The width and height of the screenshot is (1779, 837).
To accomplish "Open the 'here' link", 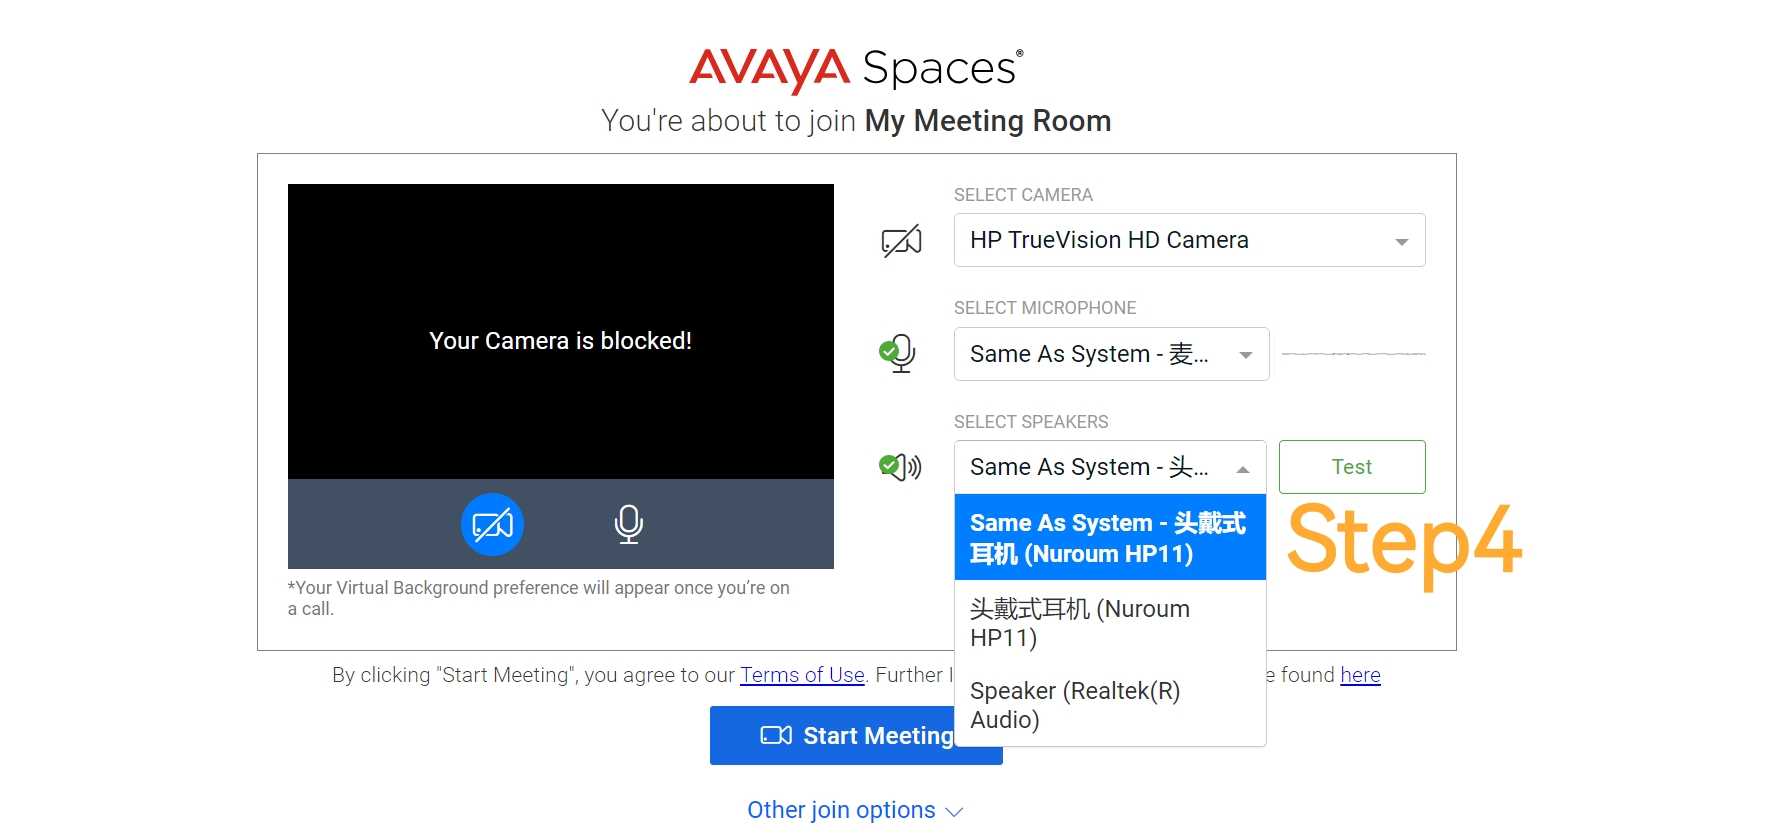I will pyautogui.click(x=1360, y=675).
